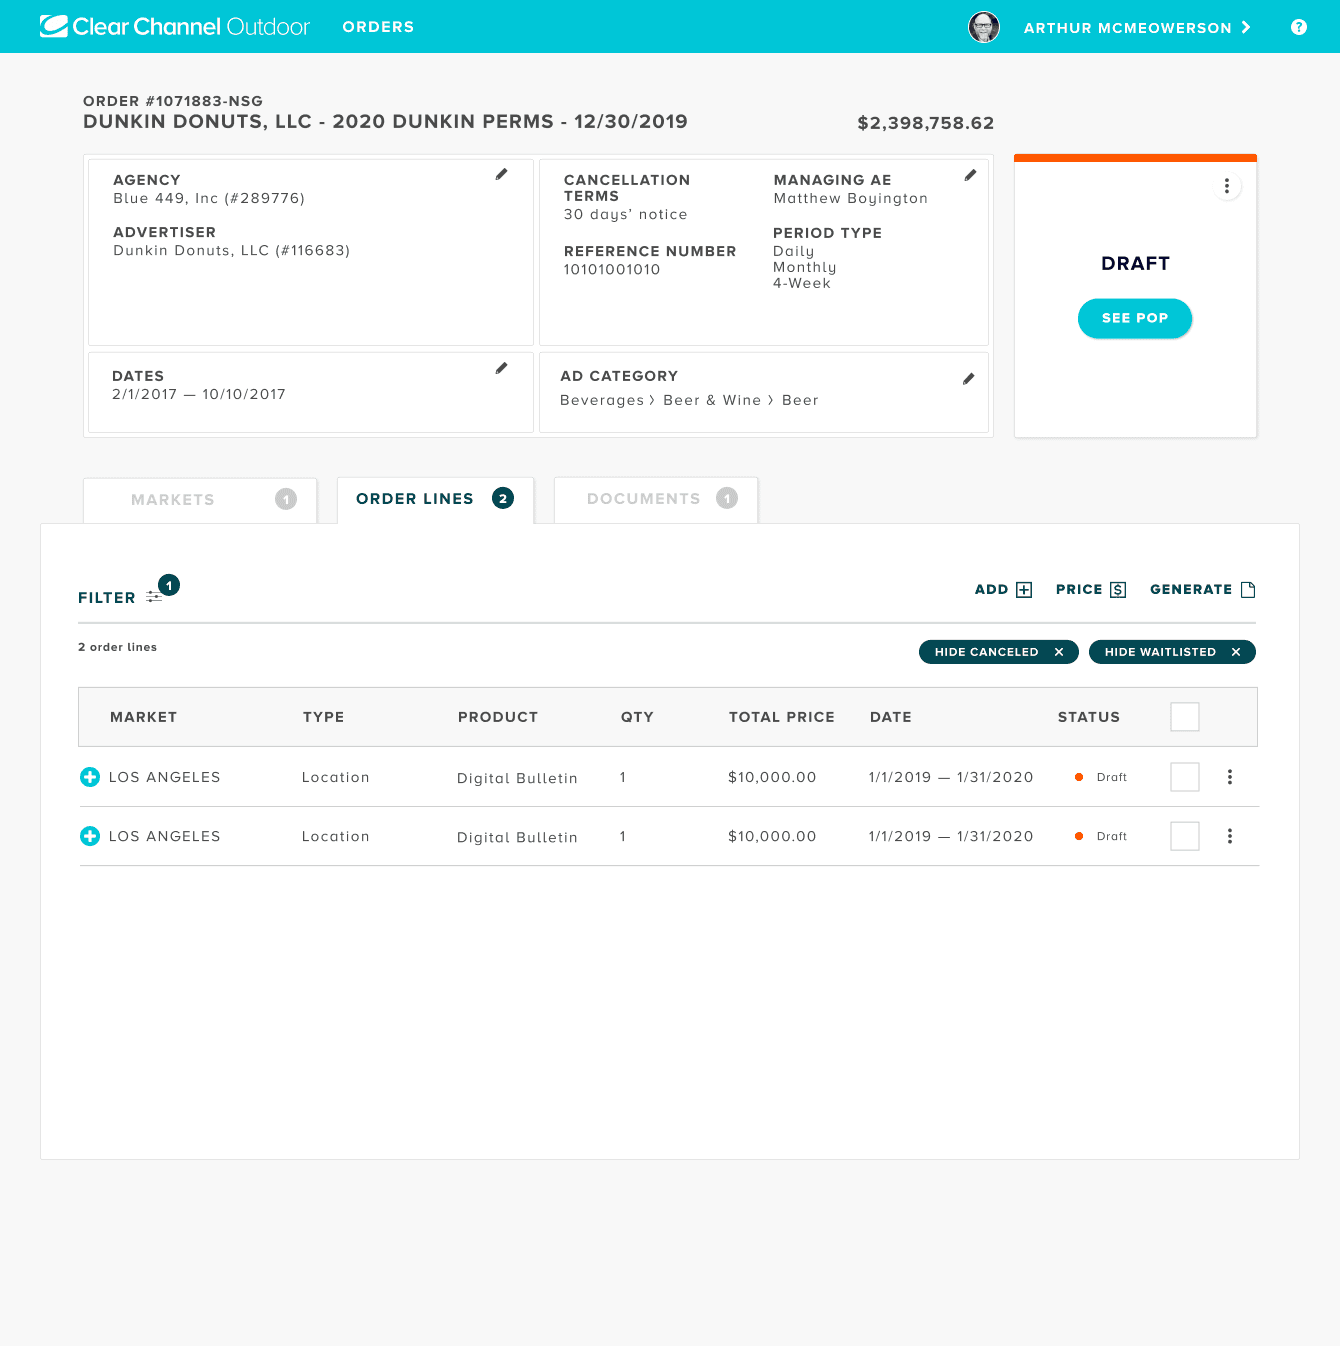Sort by the MARKET column header
This screenshot has width=1340, height=1346.
click(x=143, y=717)
